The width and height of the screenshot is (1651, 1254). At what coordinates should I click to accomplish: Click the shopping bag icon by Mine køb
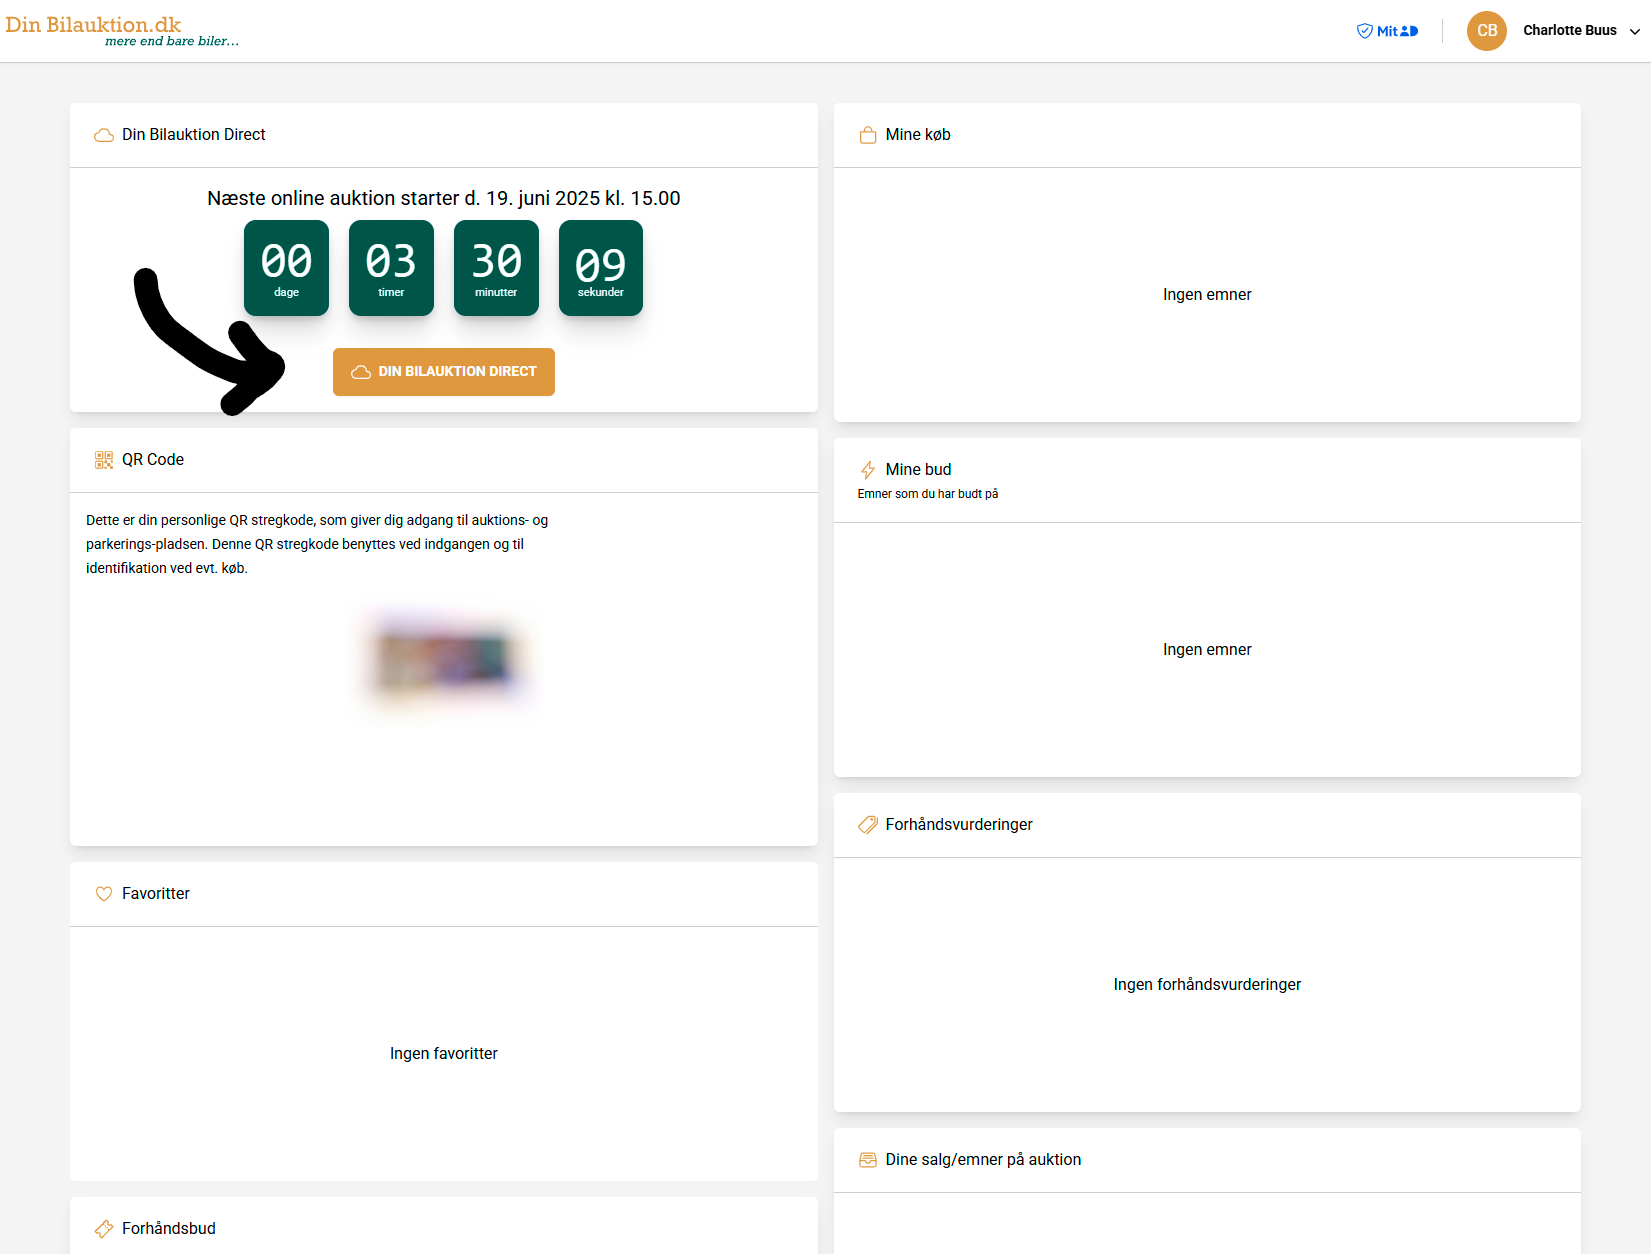coord(867,135)
